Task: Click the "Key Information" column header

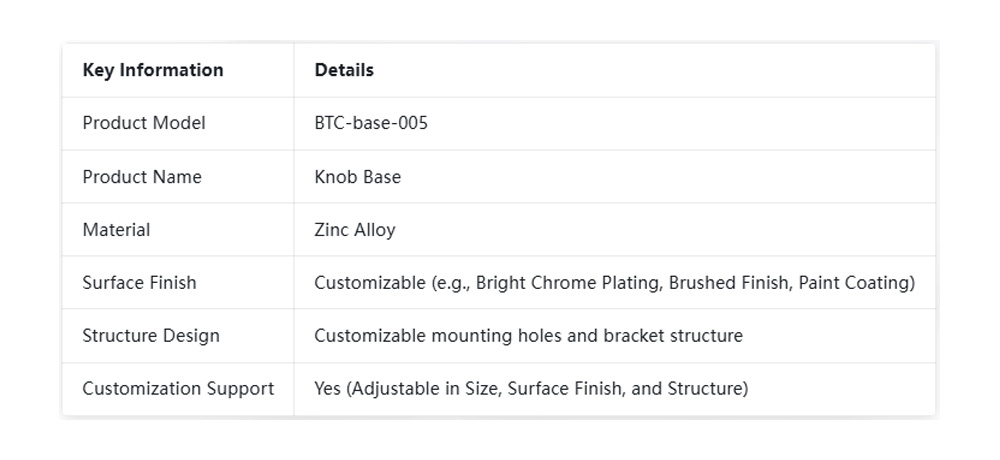Action: tap(153, 70)
